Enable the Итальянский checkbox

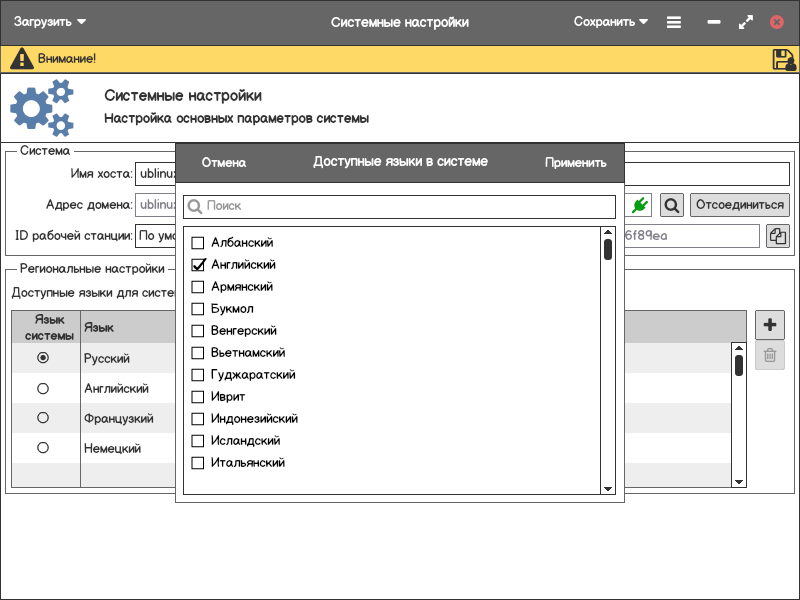click(x=198, y=463)
